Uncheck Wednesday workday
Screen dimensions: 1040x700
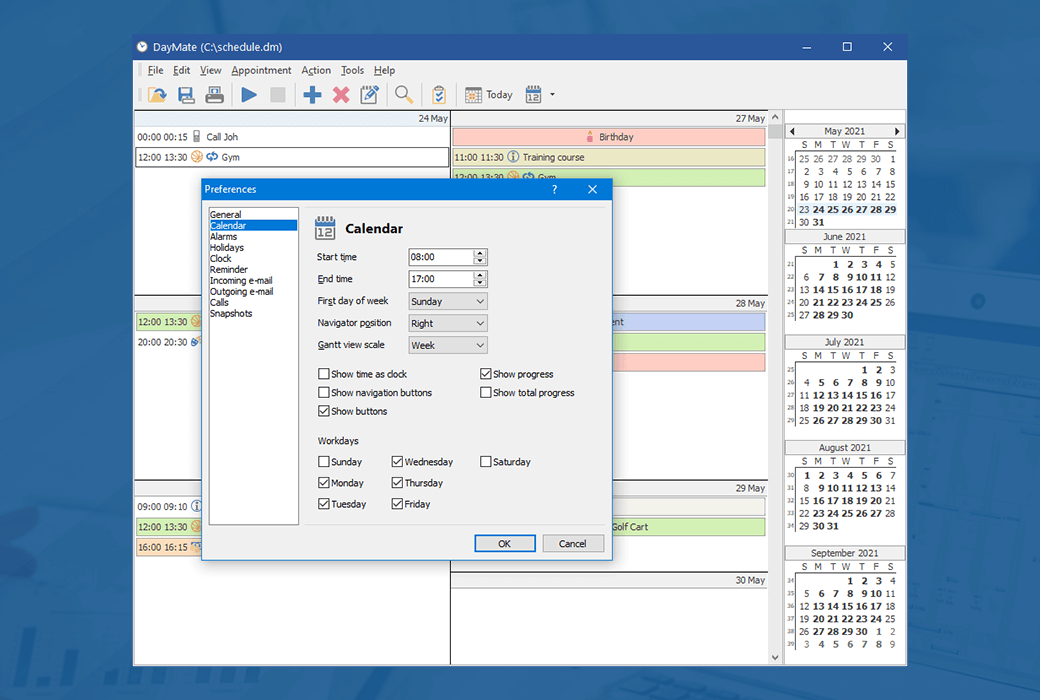tap(397, 462)
